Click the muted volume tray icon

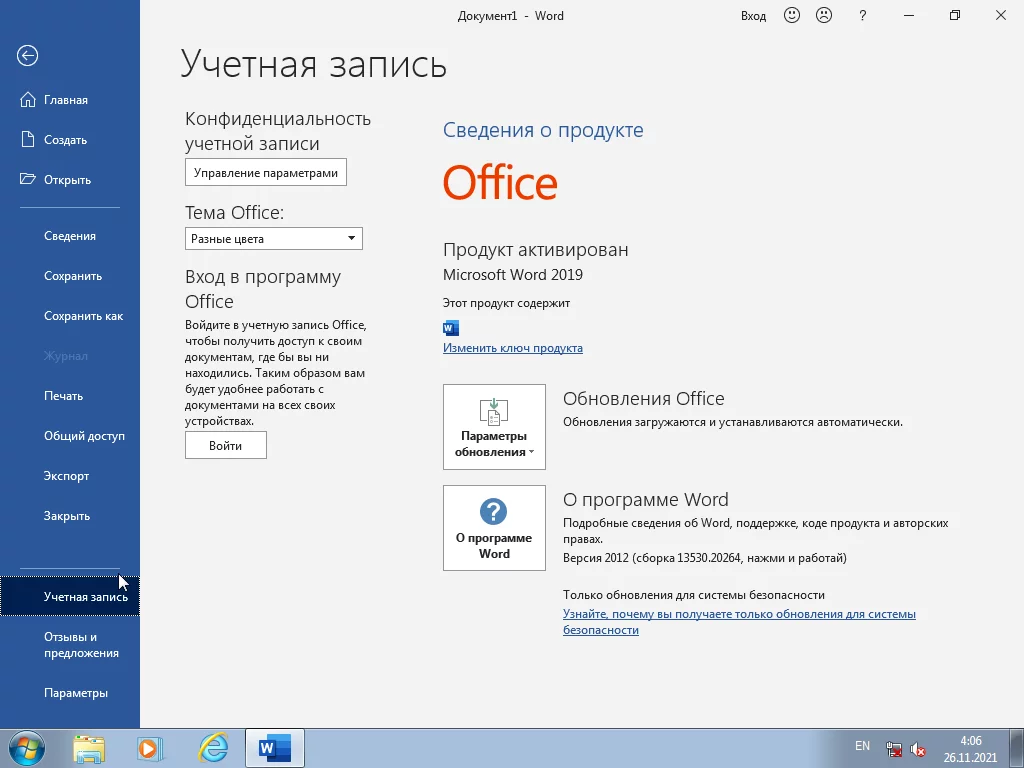click(918, 749)
